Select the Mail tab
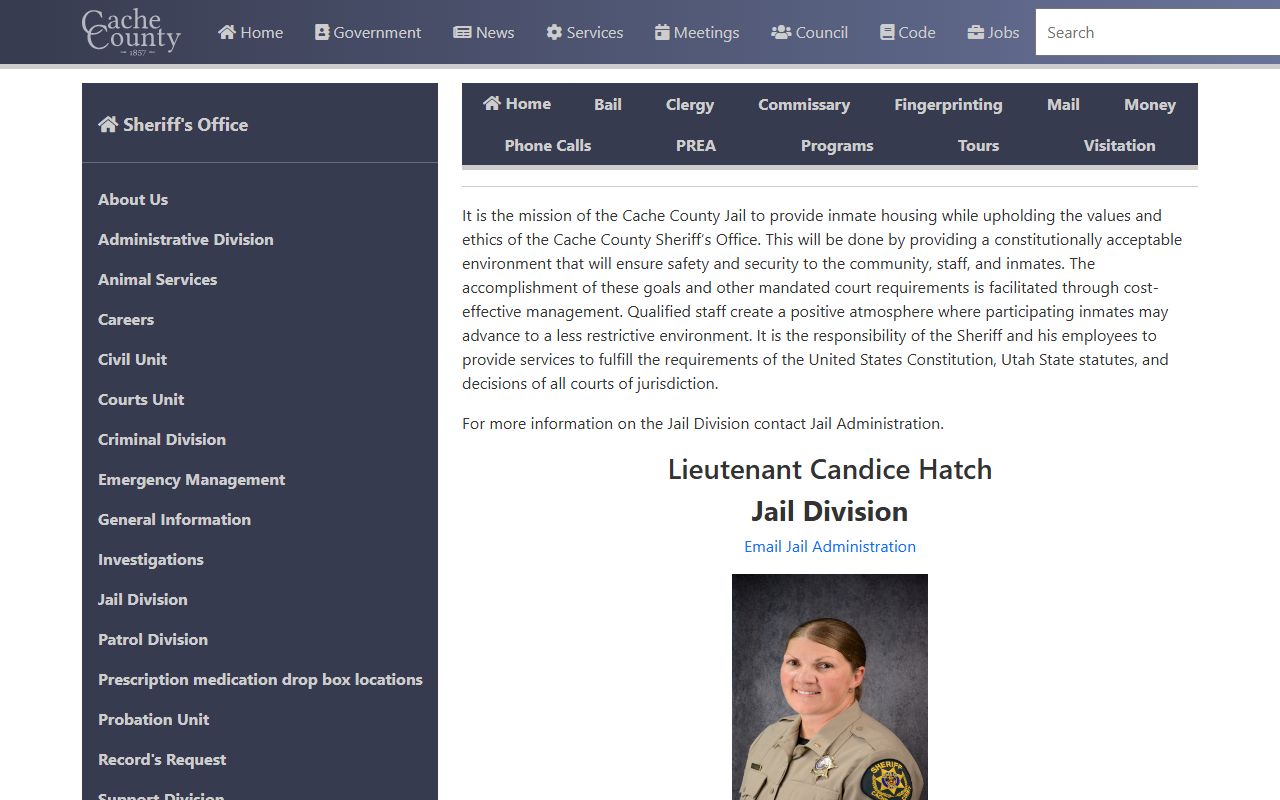This screenshot has width=1280, height=800. click(1063, 104)
